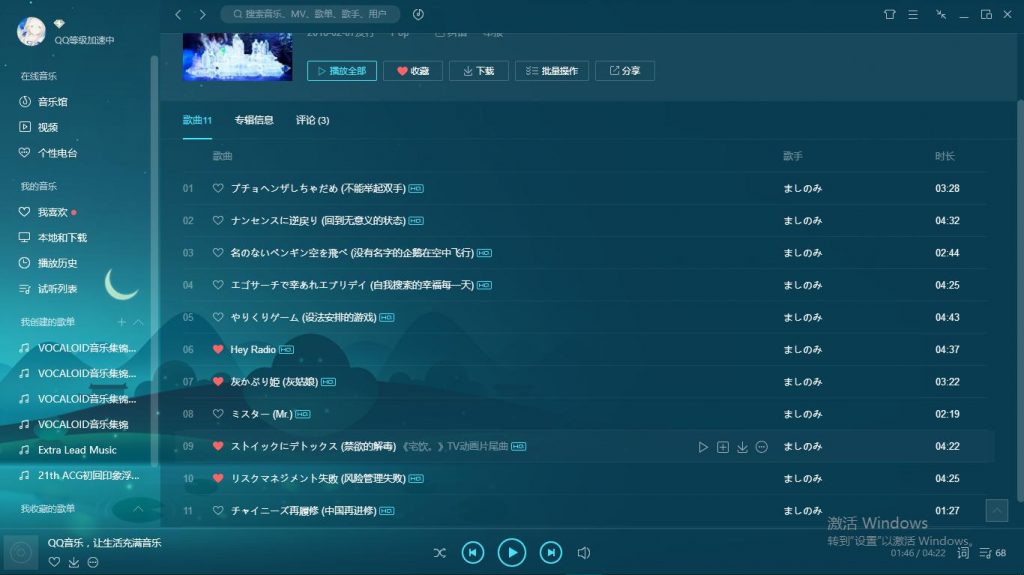Click 下载 album button
The width and height of the screenshot is (1024, 575).
click(479, 71)
